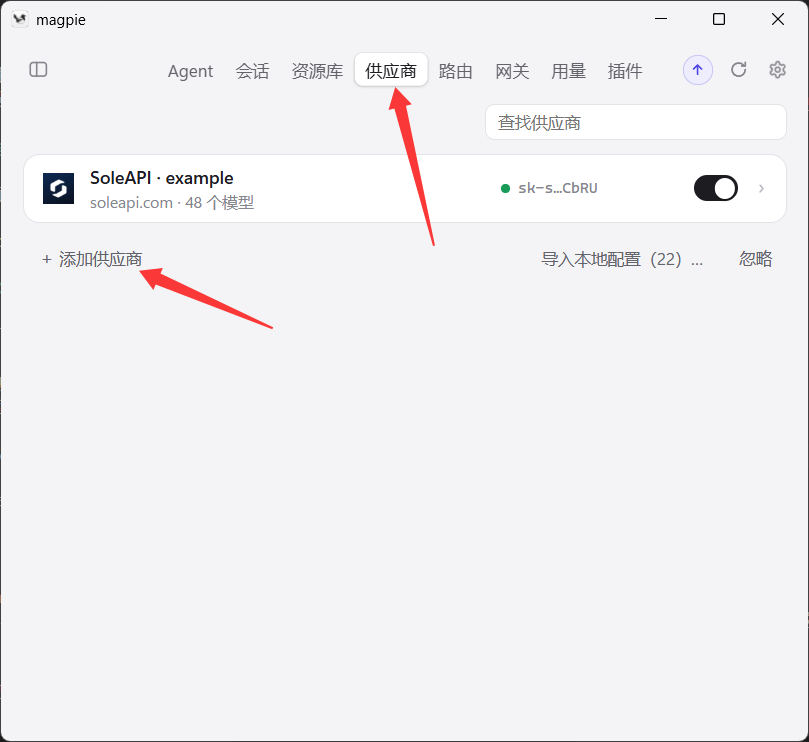Screen dimensions: 809x742
Task: Click the SoleAPI logo icon
Action: tap(58, 188)
